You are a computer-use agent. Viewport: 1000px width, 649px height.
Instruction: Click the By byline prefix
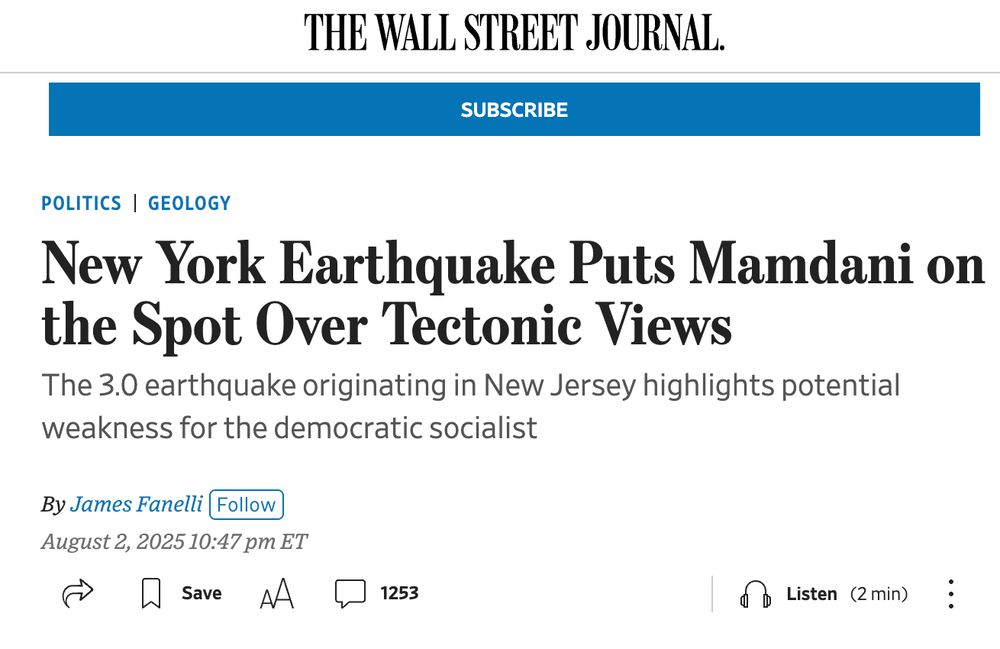click(x=54, y=504)
